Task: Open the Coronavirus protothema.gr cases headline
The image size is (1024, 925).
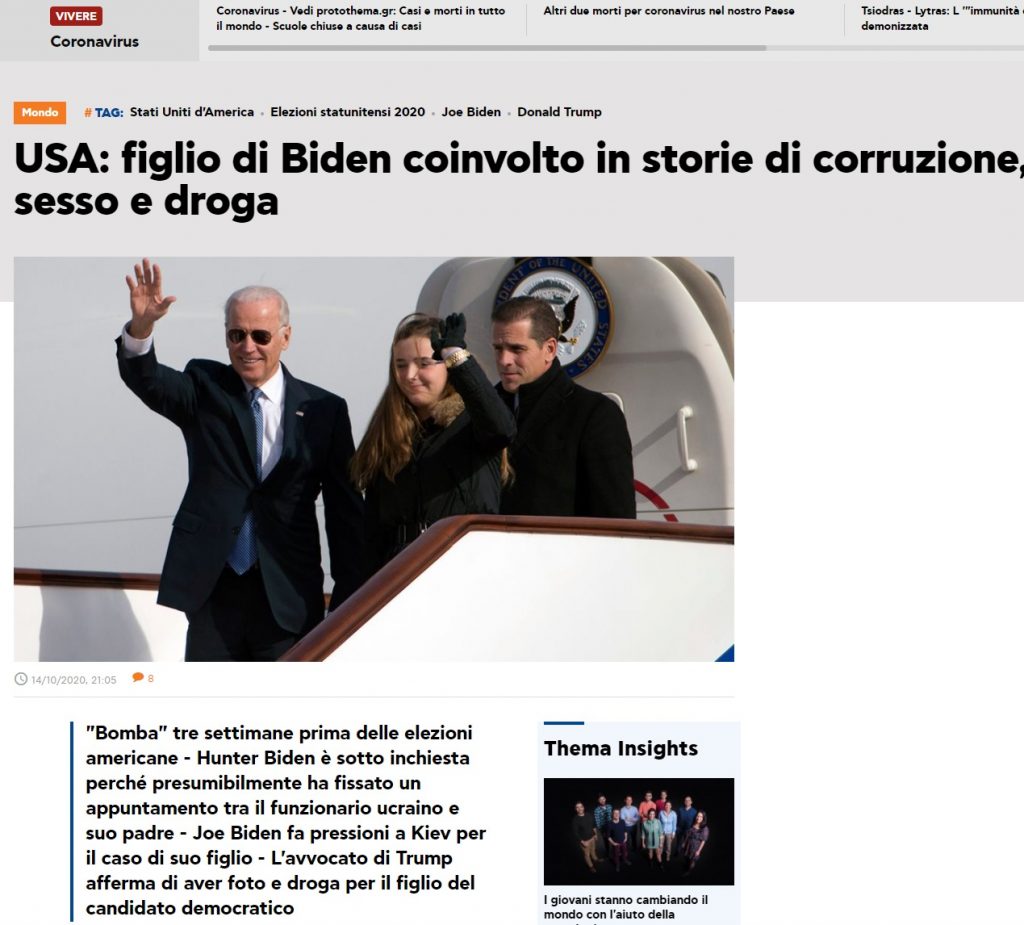Action: click(x=360, y=18)
